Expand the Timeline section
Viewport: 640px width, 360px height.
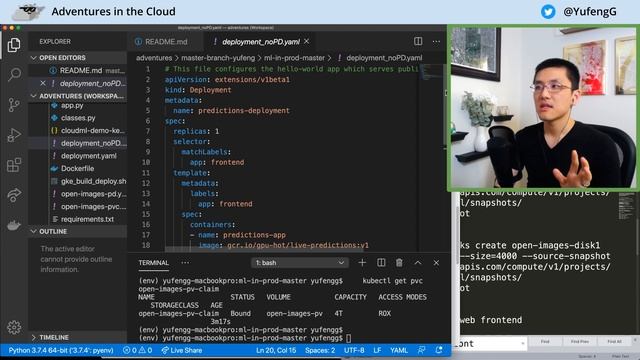[x=78, y=337]
